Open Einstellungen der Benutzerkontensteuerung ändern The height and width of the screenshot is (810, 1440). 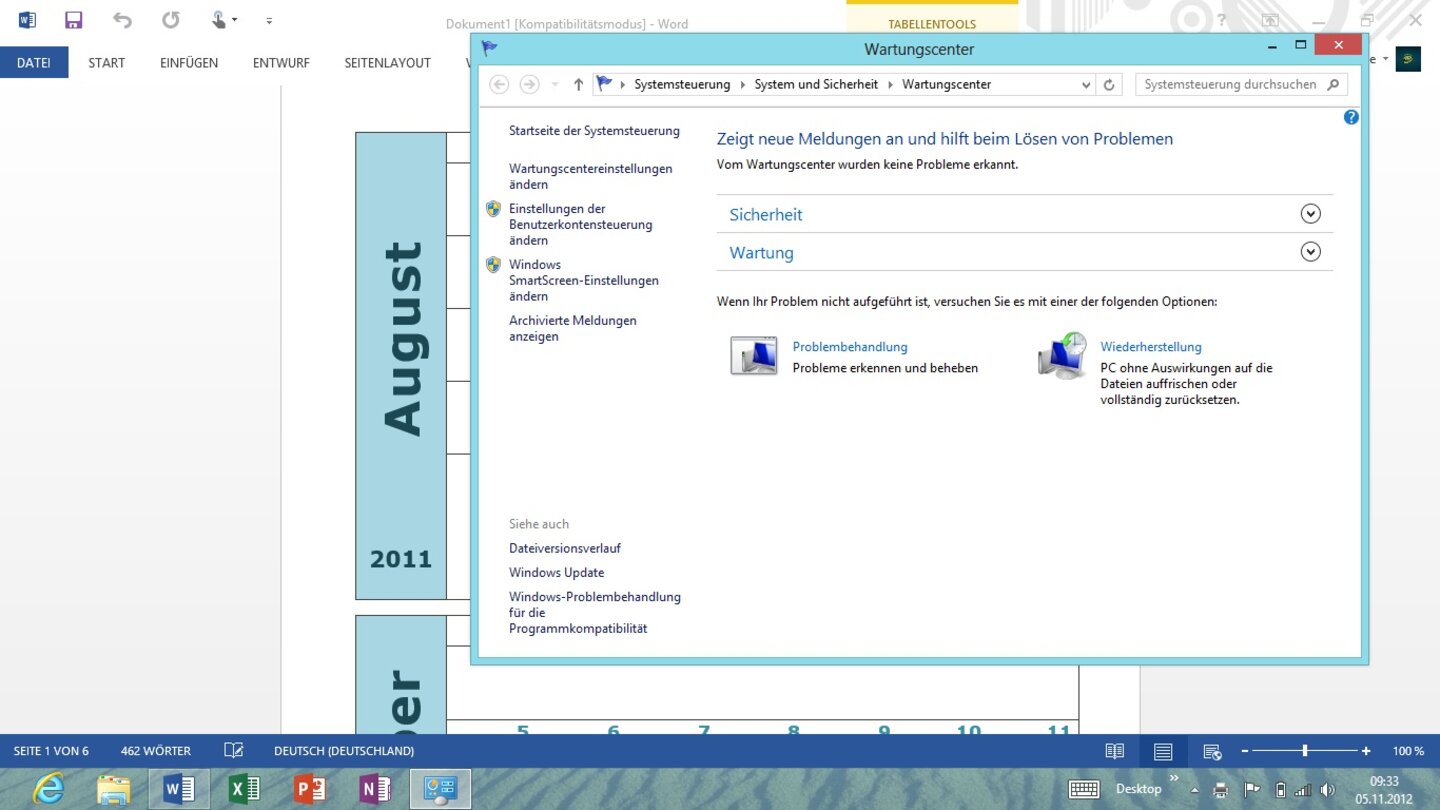pos(580,225)
